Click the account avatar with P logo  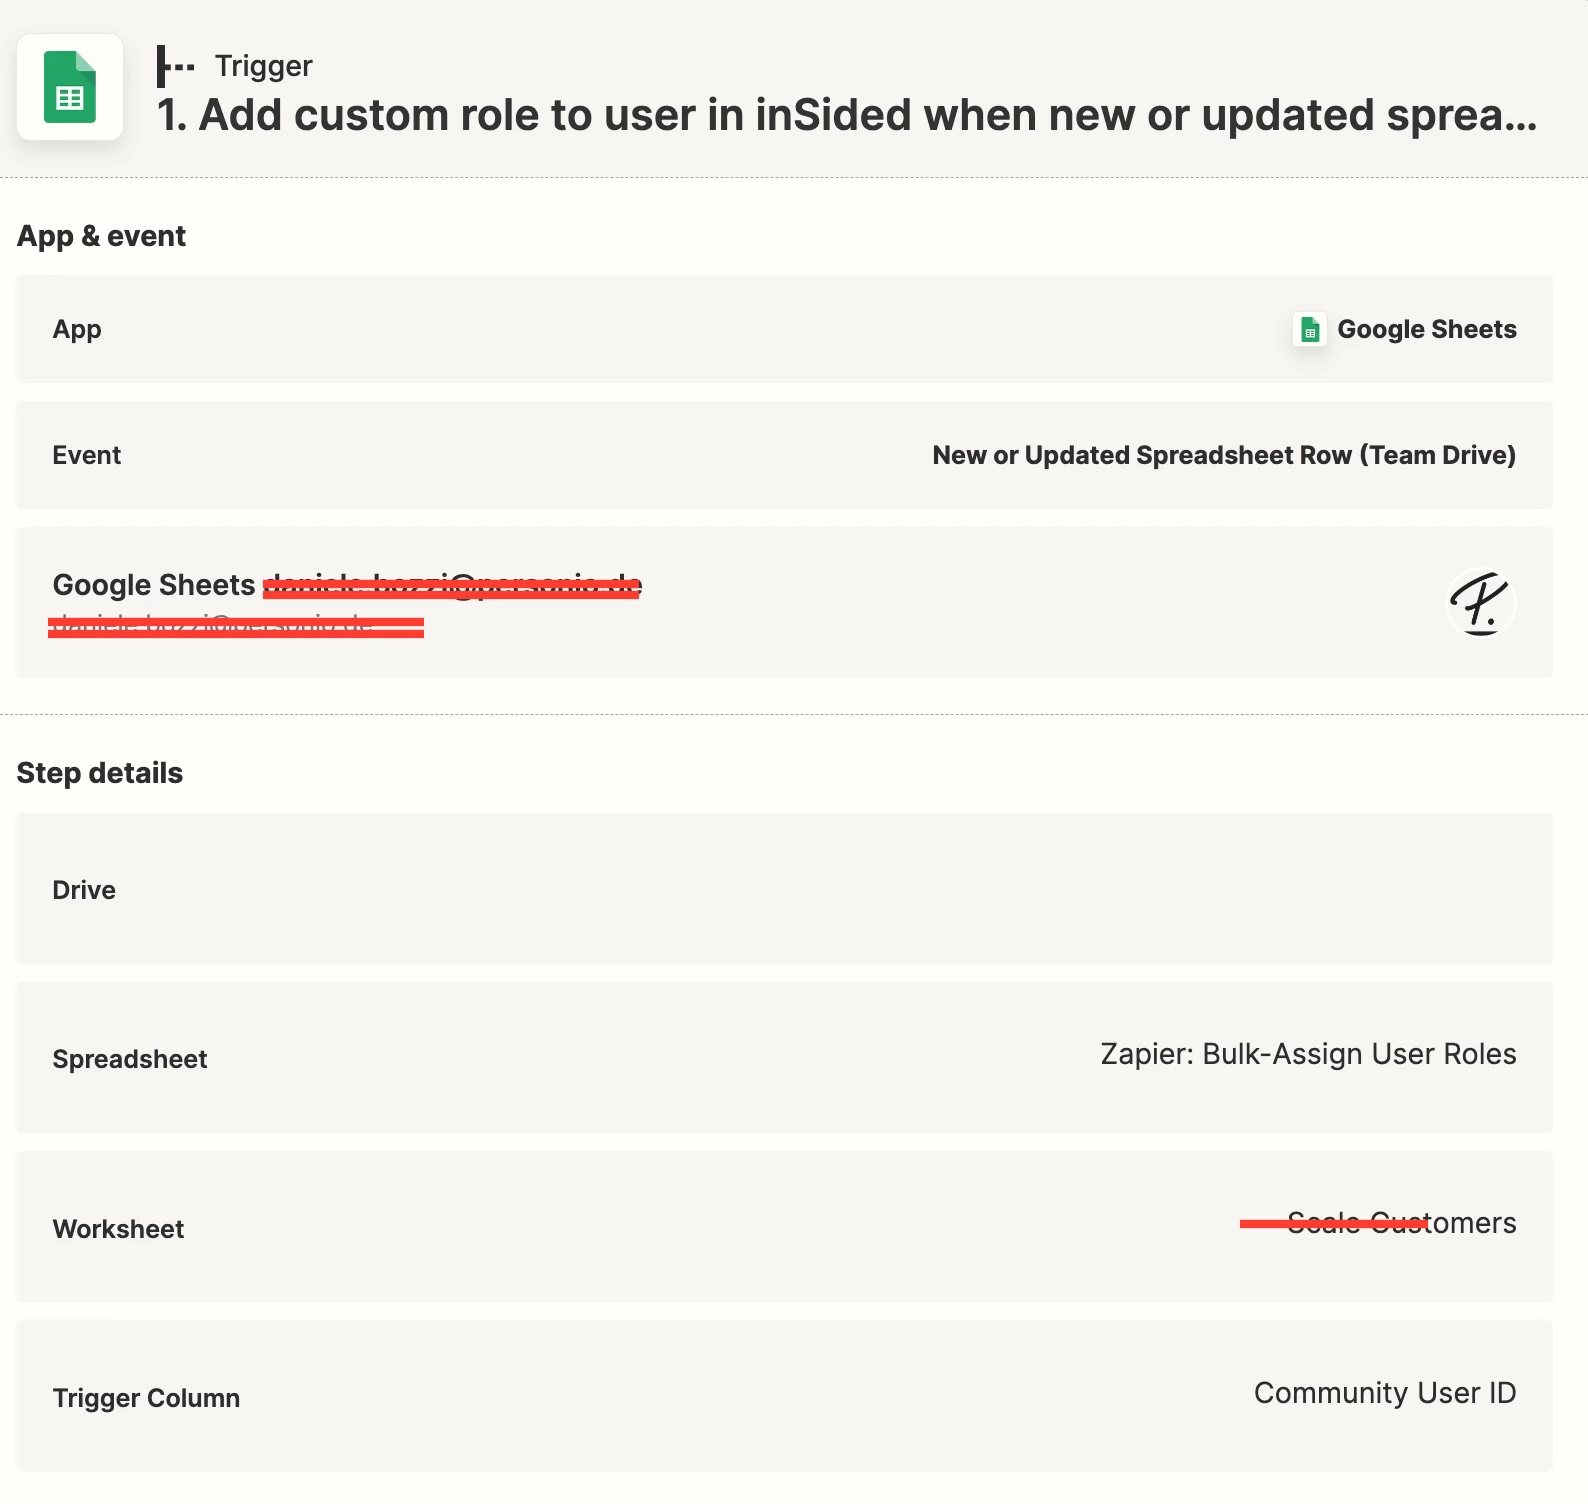click(1481, 602)
